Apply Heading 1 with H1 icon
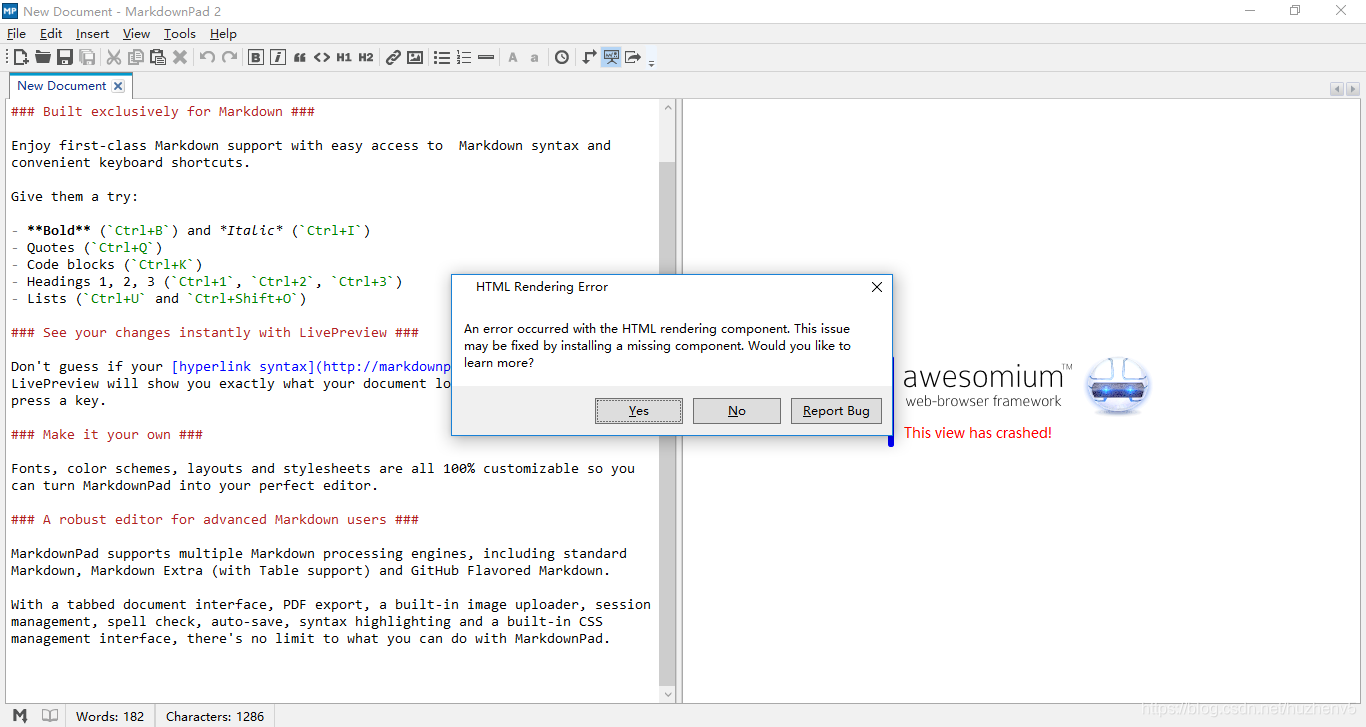This screenshot has height=727, width=1366. (x=344, y=57)
